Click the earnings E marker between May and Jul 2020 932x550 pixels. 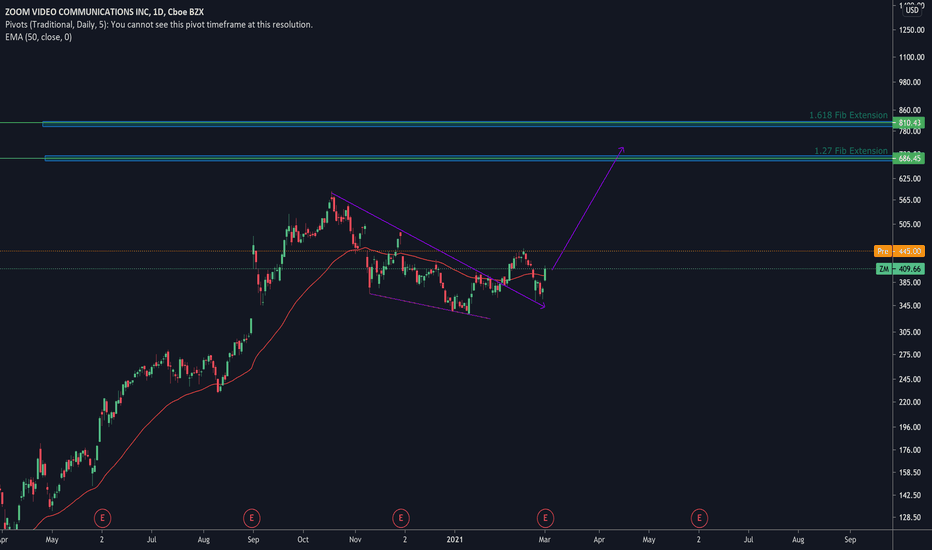102,518
